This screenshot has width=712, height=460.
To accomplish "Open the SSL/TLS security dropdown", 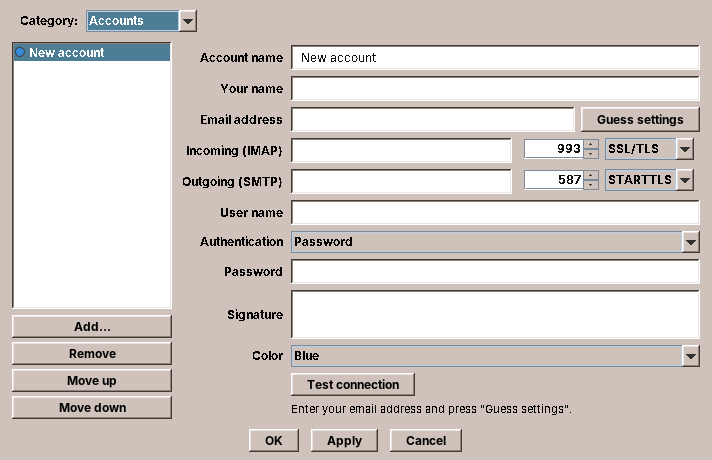I will point(649,149).
